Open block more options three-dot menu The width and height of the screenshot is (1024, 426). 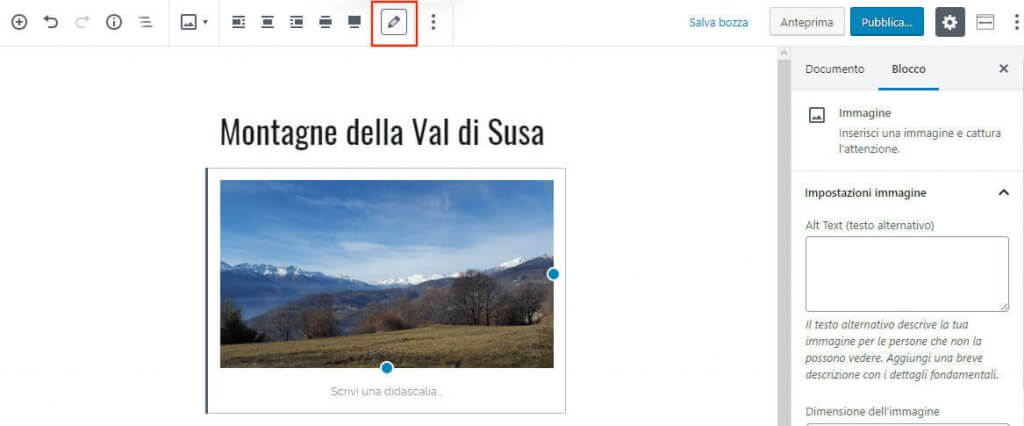tap(433, 22)
